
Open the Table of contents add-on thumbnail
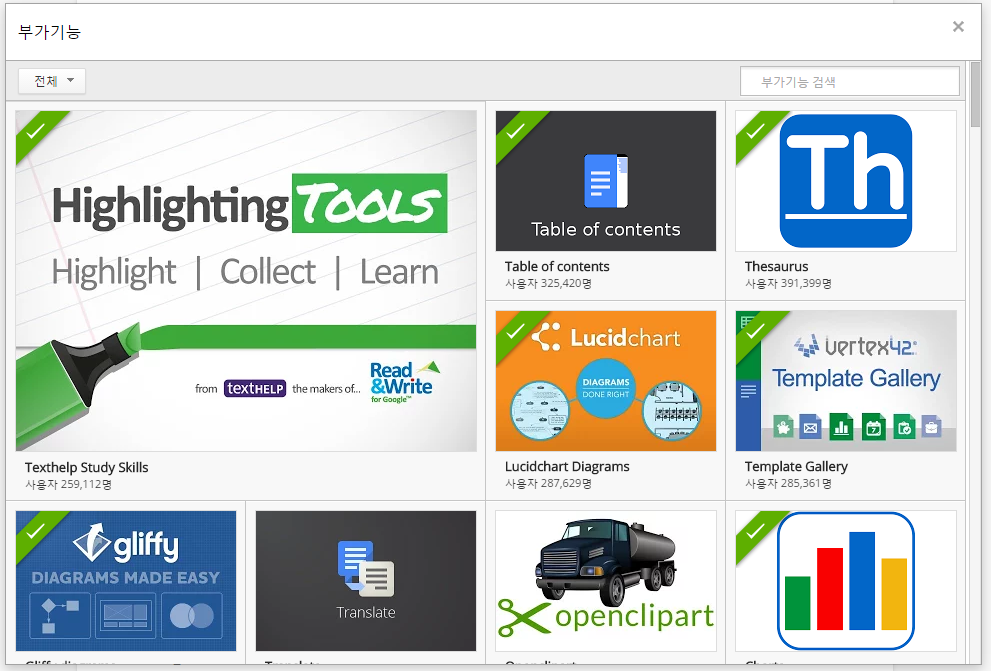tap(605, 181)
